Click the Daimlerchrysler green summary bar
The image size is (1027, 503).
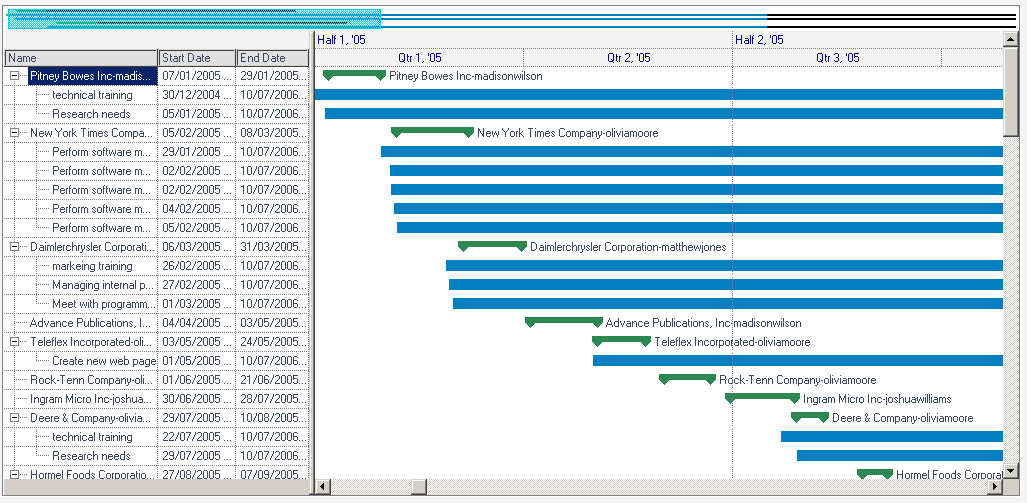click(493, 246)
